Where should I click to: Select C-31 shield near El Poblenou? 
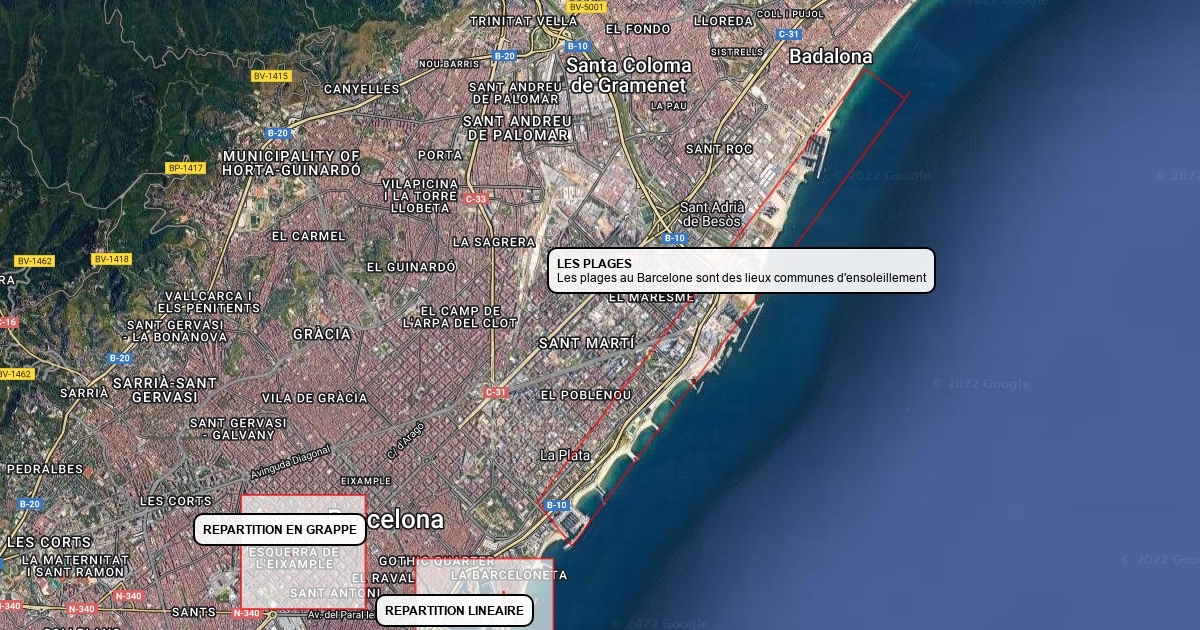coord(495,392)
